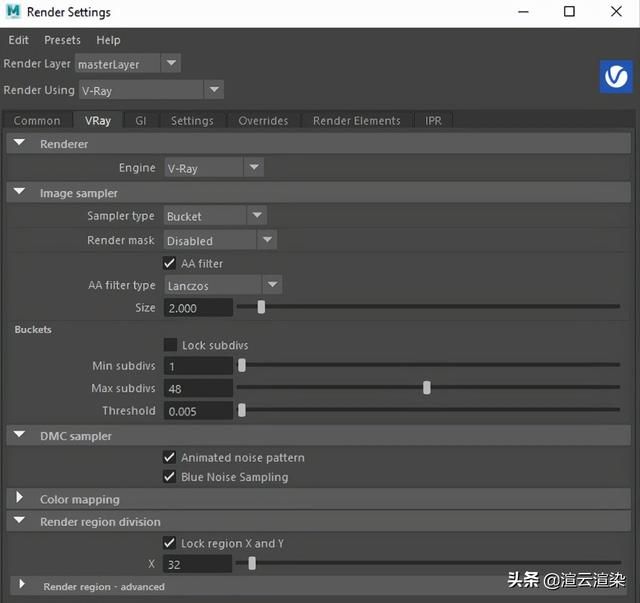Uncheck Lock region X and Y
640x603 pixels.
point(170,543)
